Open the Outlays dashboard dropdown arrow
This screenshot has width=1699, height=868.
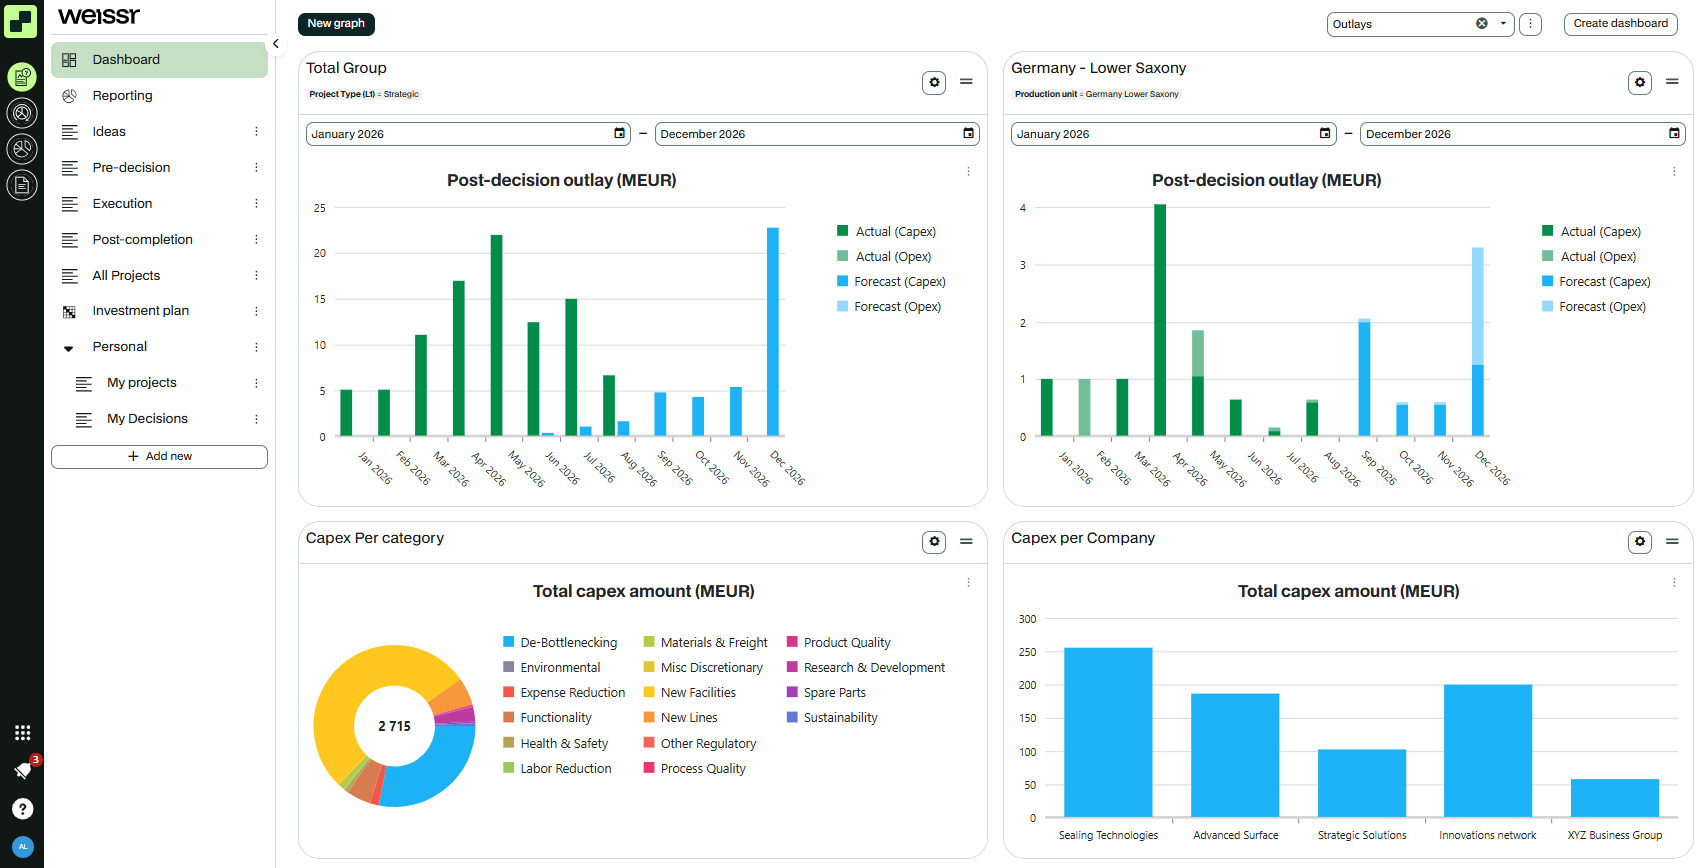click(x=1503, y=23)
